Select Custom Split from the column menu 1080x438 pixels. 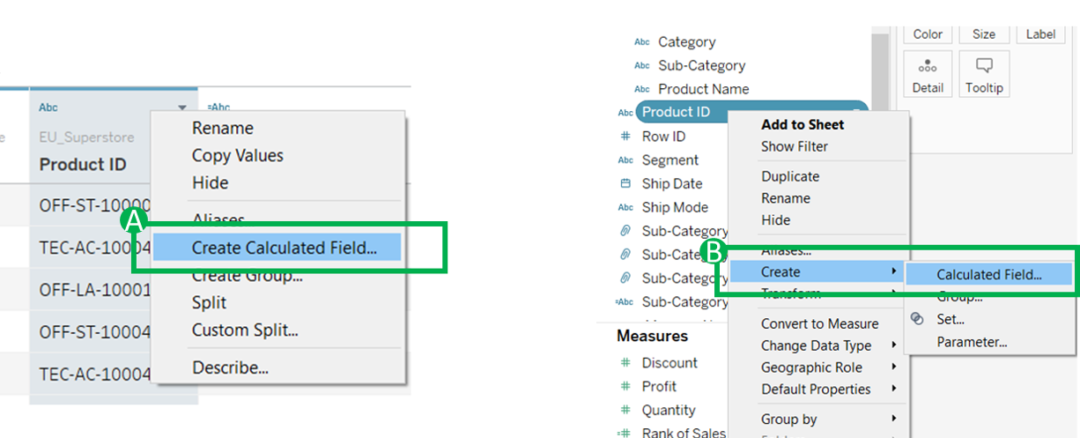[245, 330]
